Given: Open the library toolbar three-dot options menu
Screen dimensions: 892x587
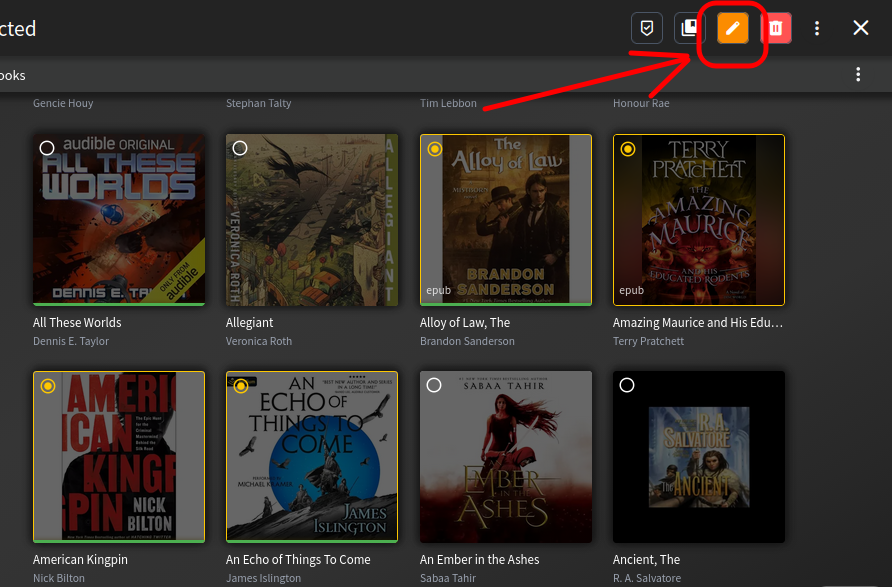Looking at the screenshot, I should (x=858, y=75).
